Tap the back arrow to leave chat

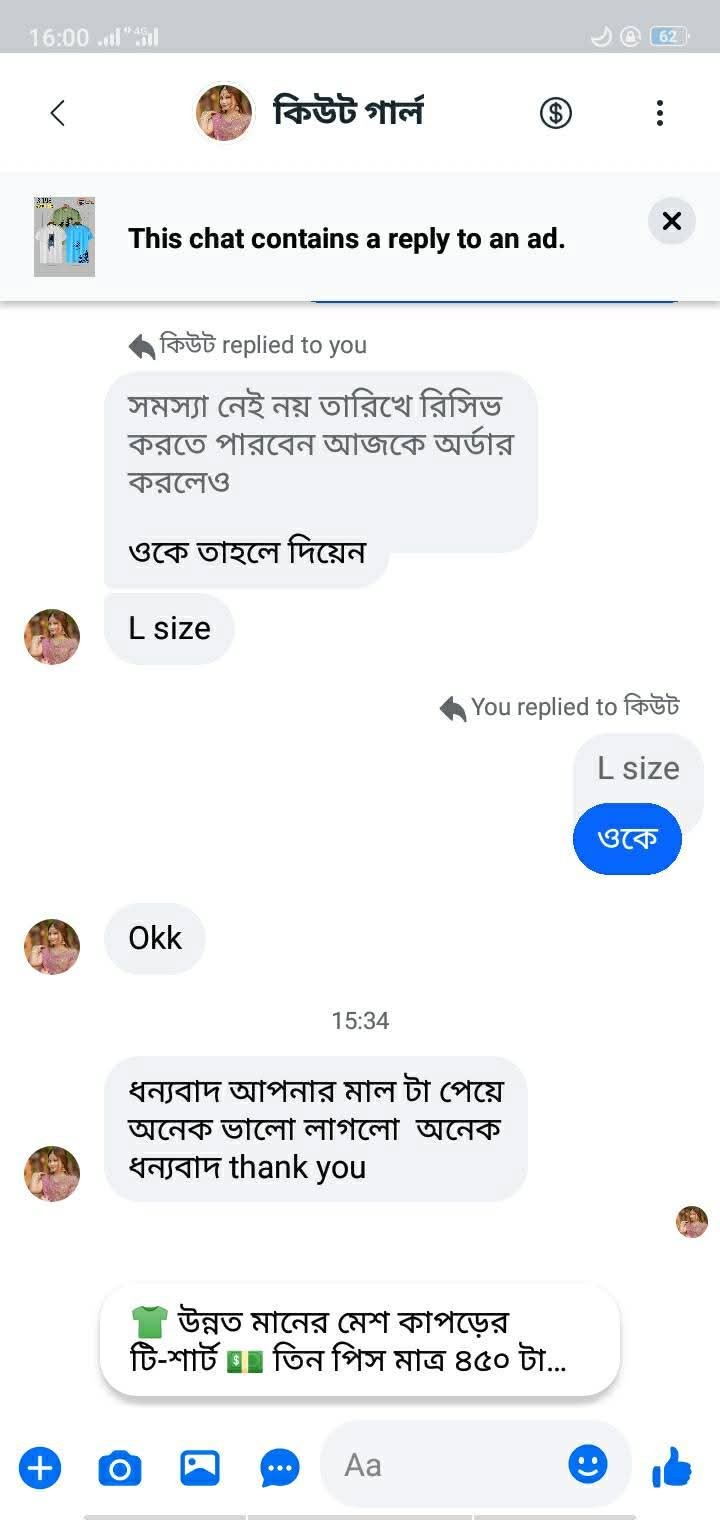pos(58,113)
